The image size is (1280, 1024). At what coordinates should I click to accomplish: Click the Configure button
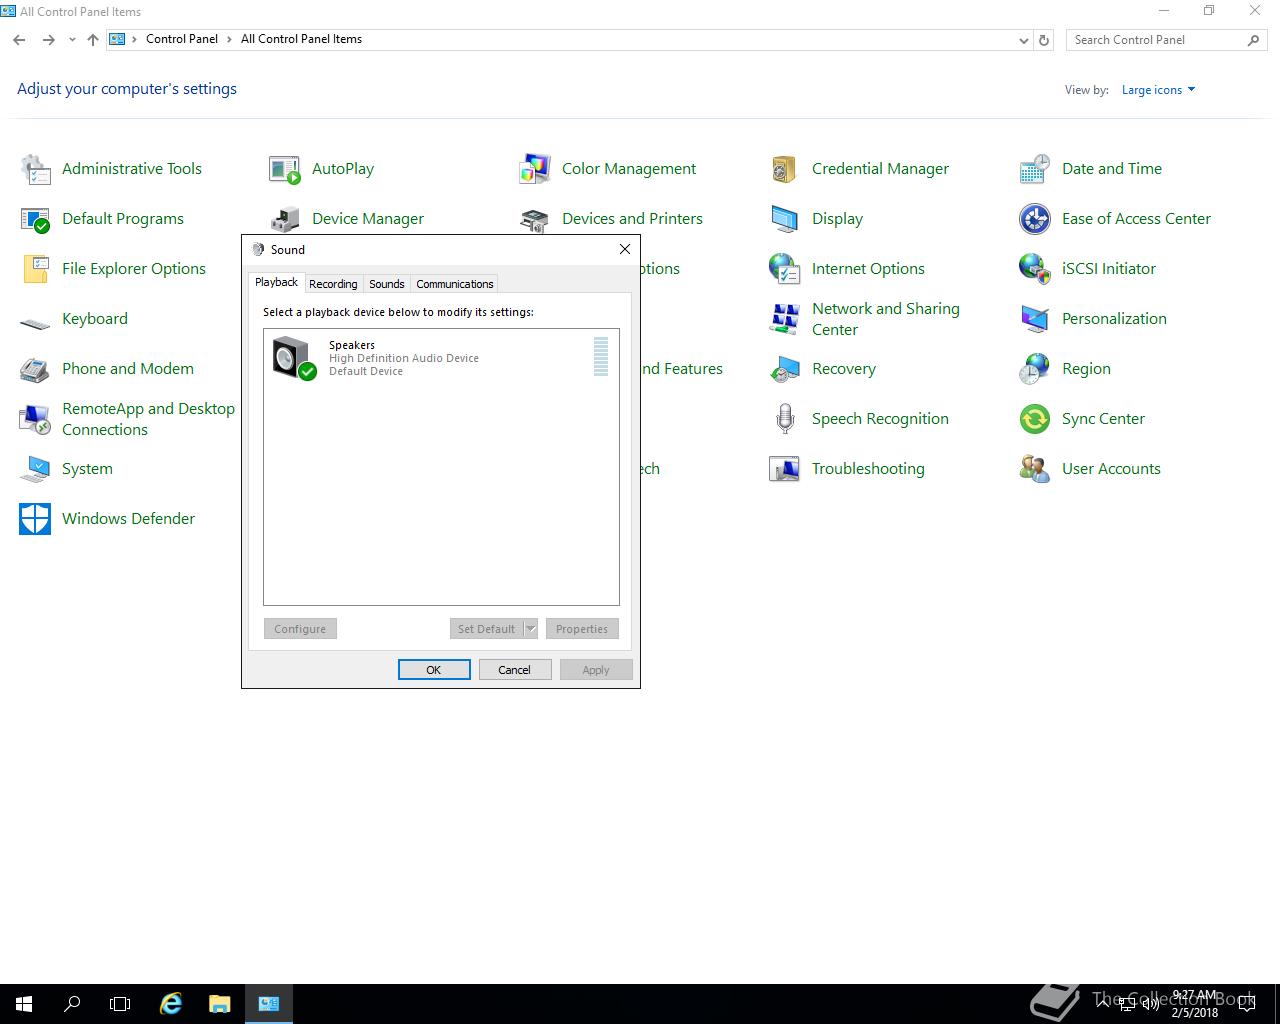[300, 629]
